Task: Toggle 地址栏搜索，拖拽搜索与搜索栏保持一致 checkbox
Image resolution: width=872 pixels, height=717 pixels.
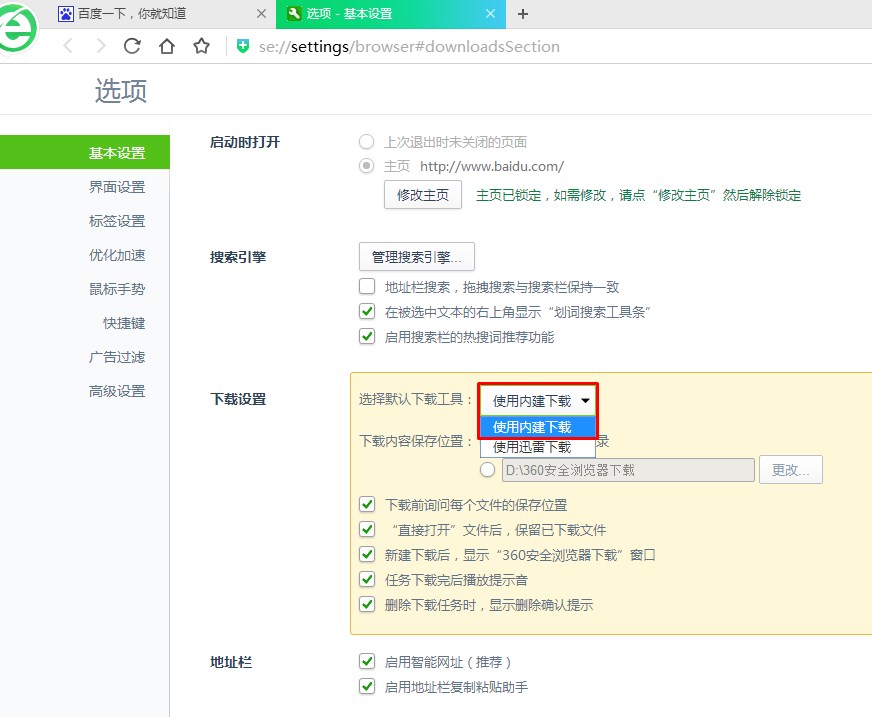Action: pos(367,286)
